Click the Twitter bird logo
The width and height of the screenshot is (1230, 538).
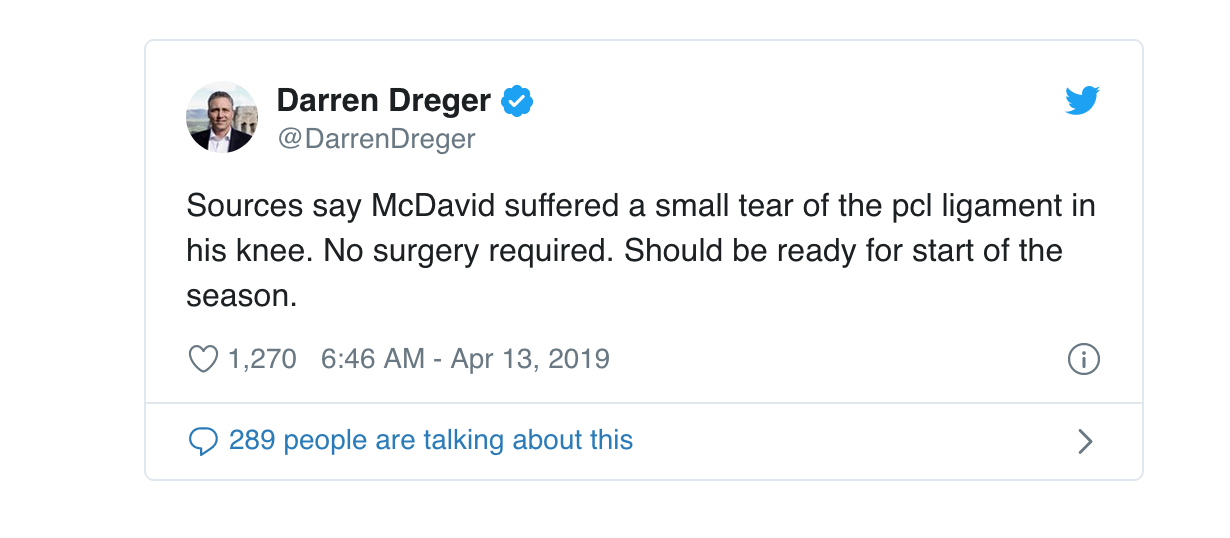pyautogui.click(x=1082, y=101)
